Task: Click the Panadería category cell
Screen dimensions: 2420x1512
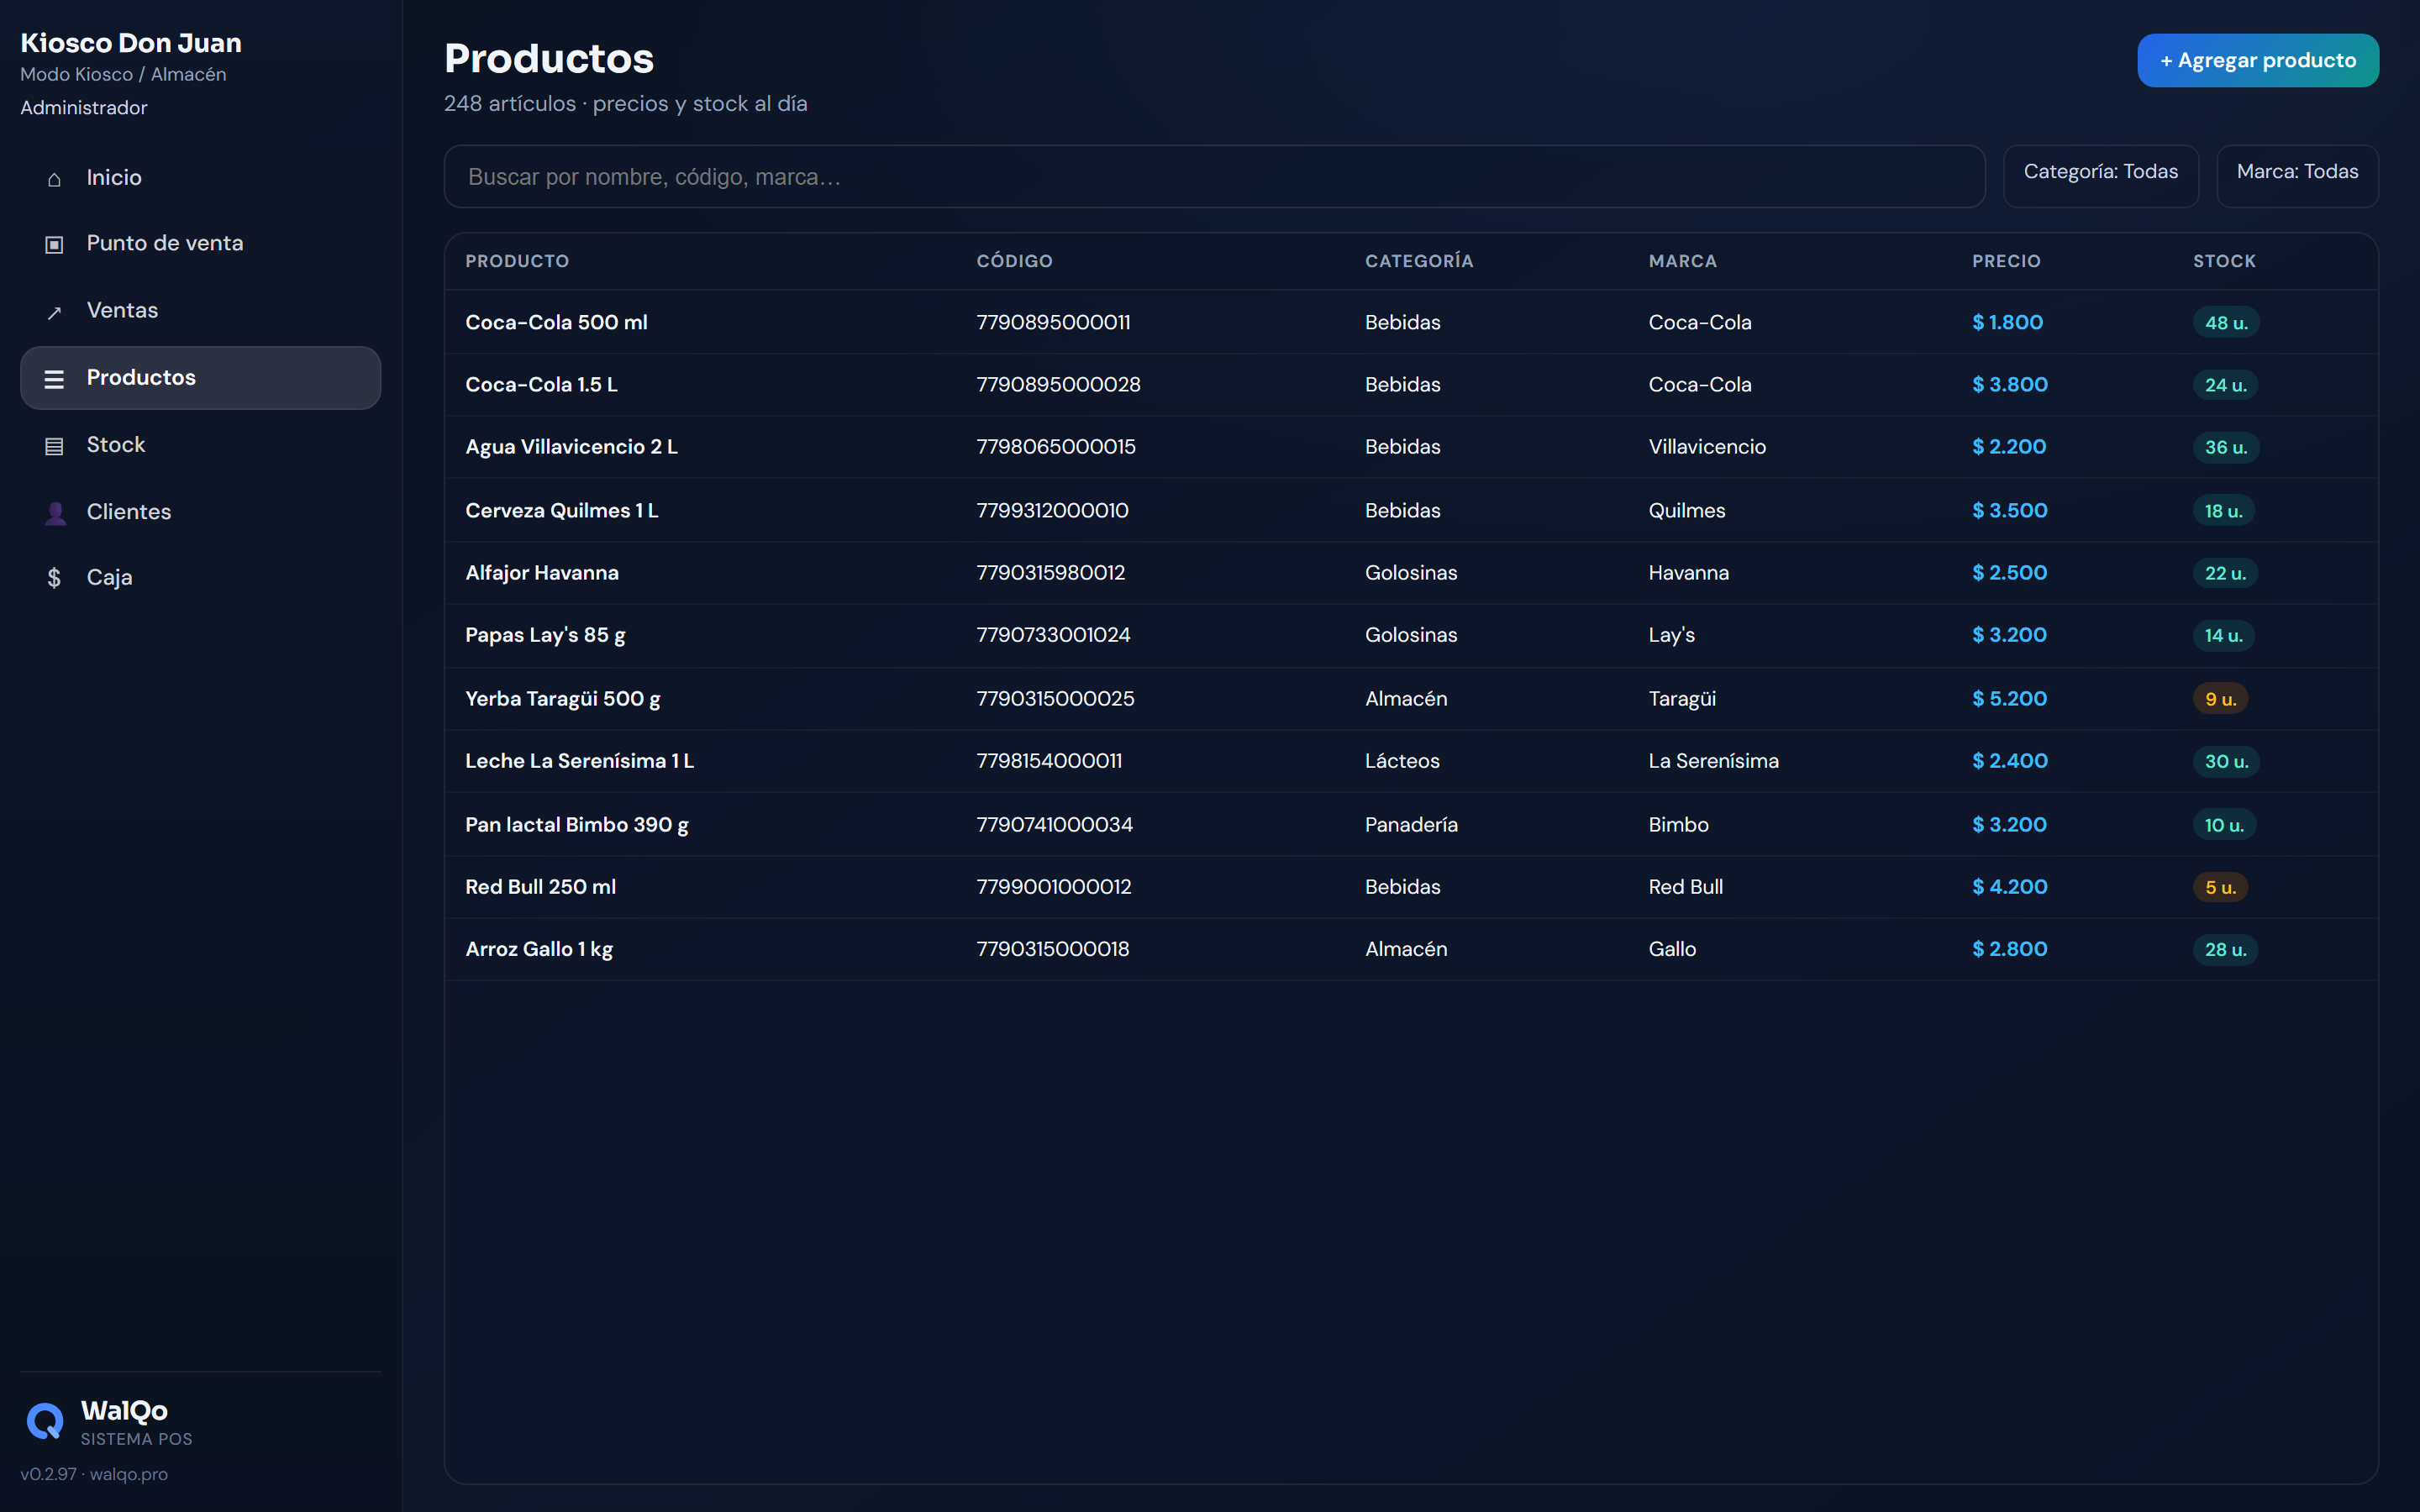Action: click(x=1411, y=824)
